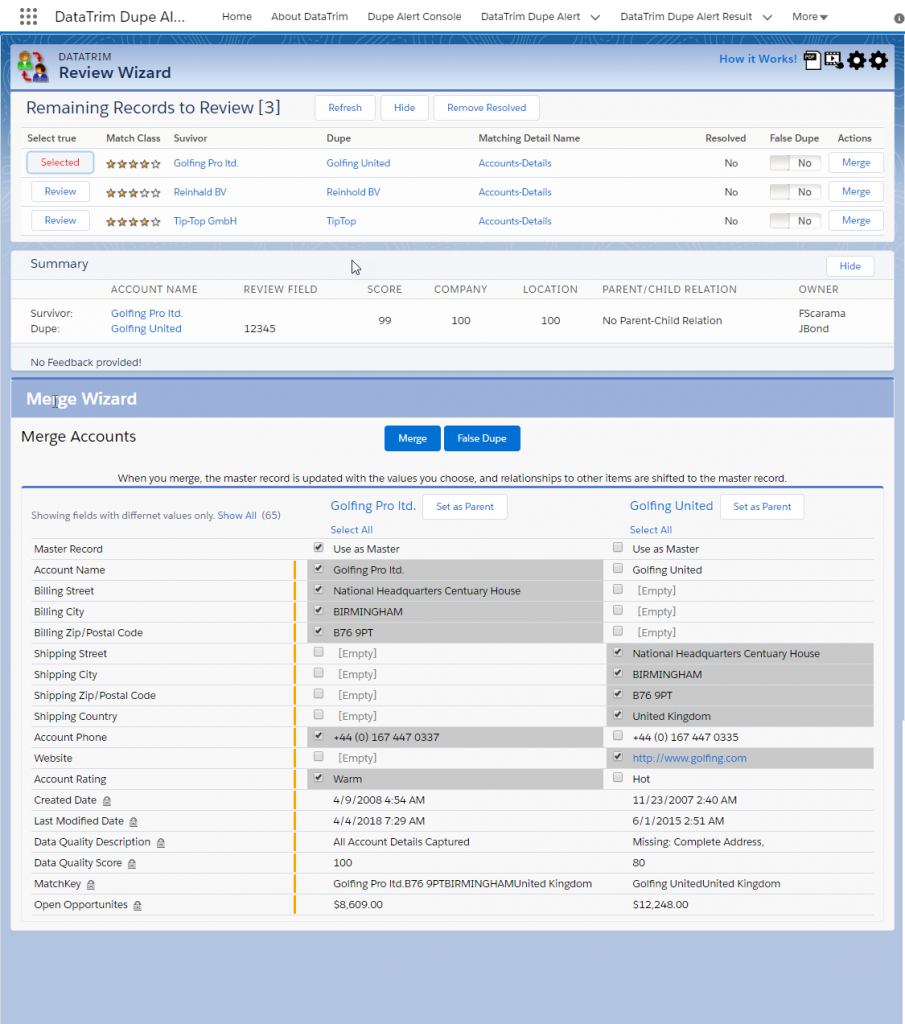Open the http://www.golfing.com website link
This screenshot has width=905, height=1024.
click(689, 758)
